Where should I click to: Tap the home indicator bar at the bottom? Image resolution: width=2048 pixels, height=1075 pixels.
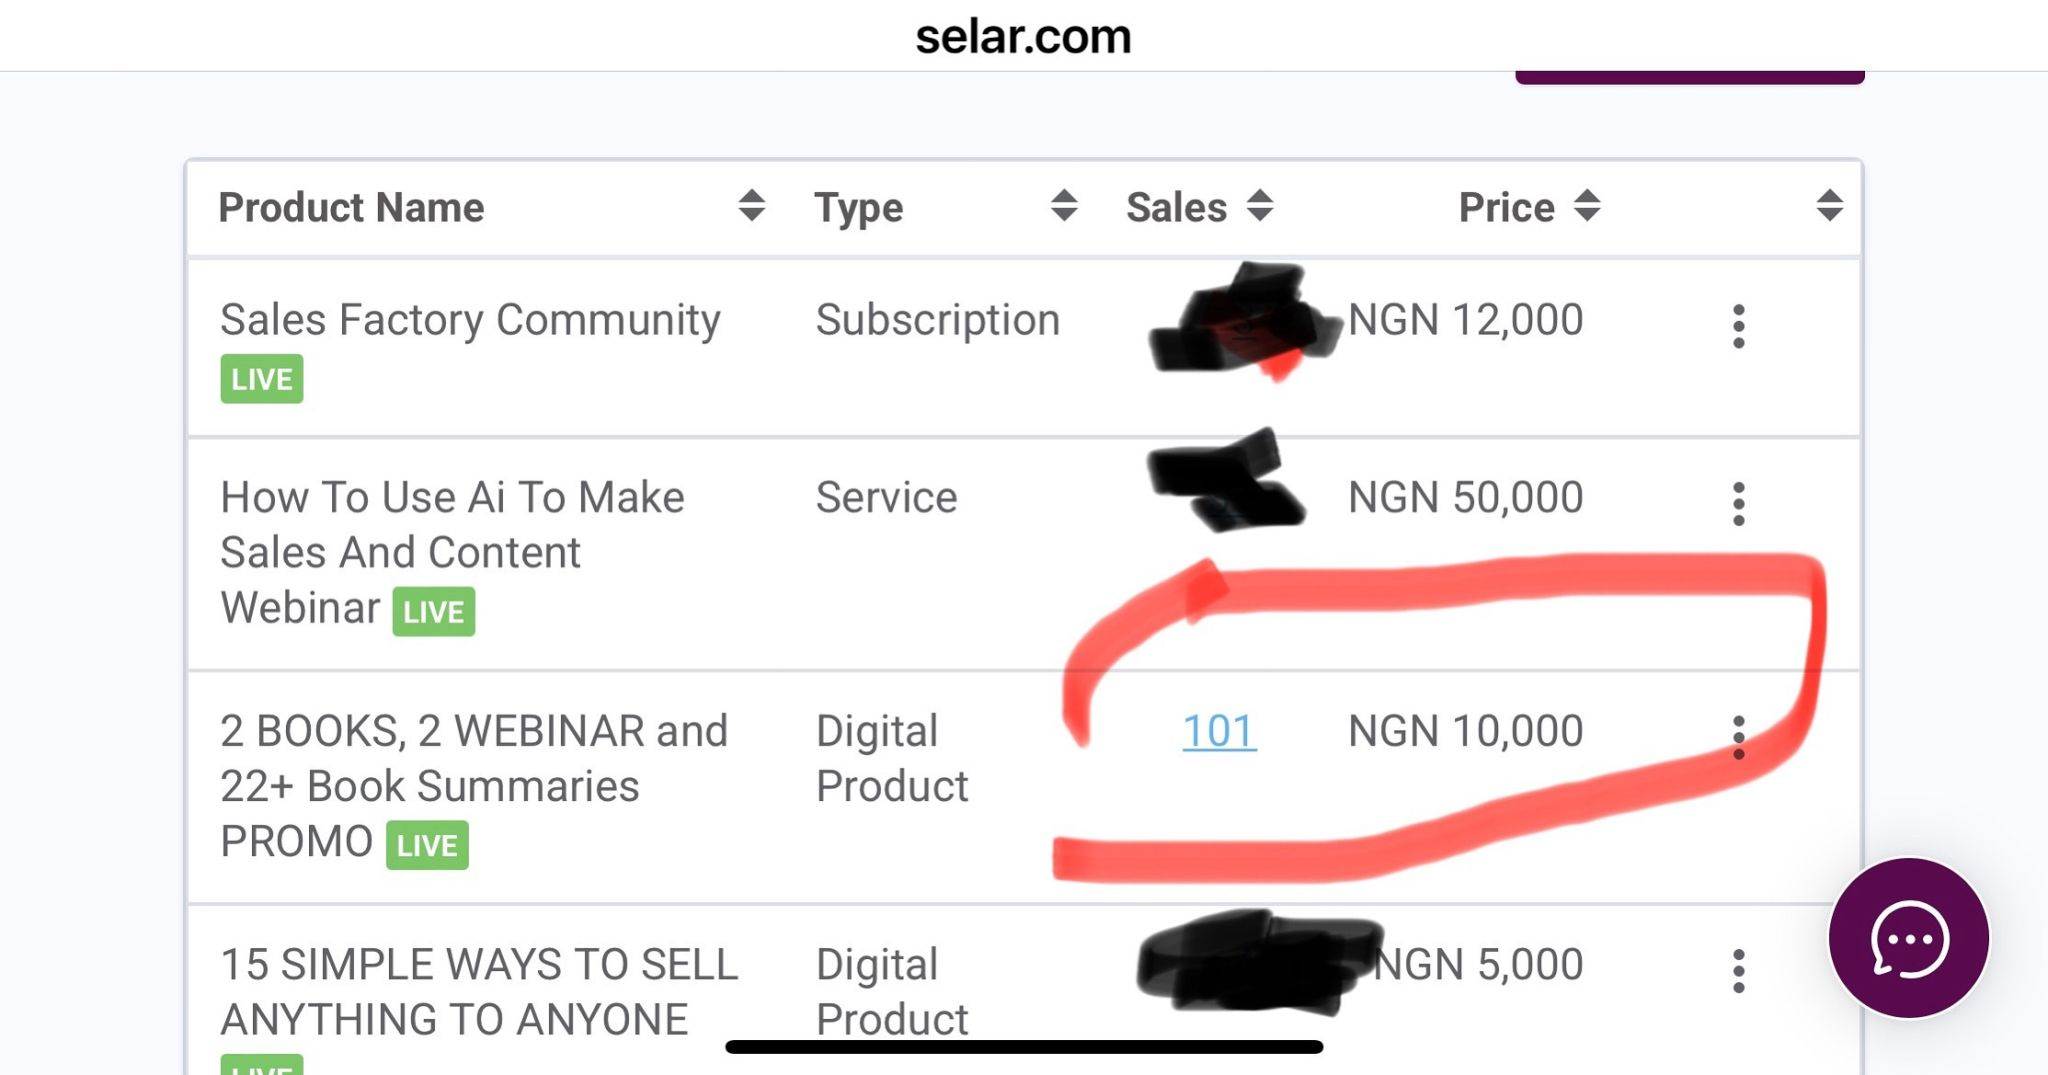coord(1023,1047)
